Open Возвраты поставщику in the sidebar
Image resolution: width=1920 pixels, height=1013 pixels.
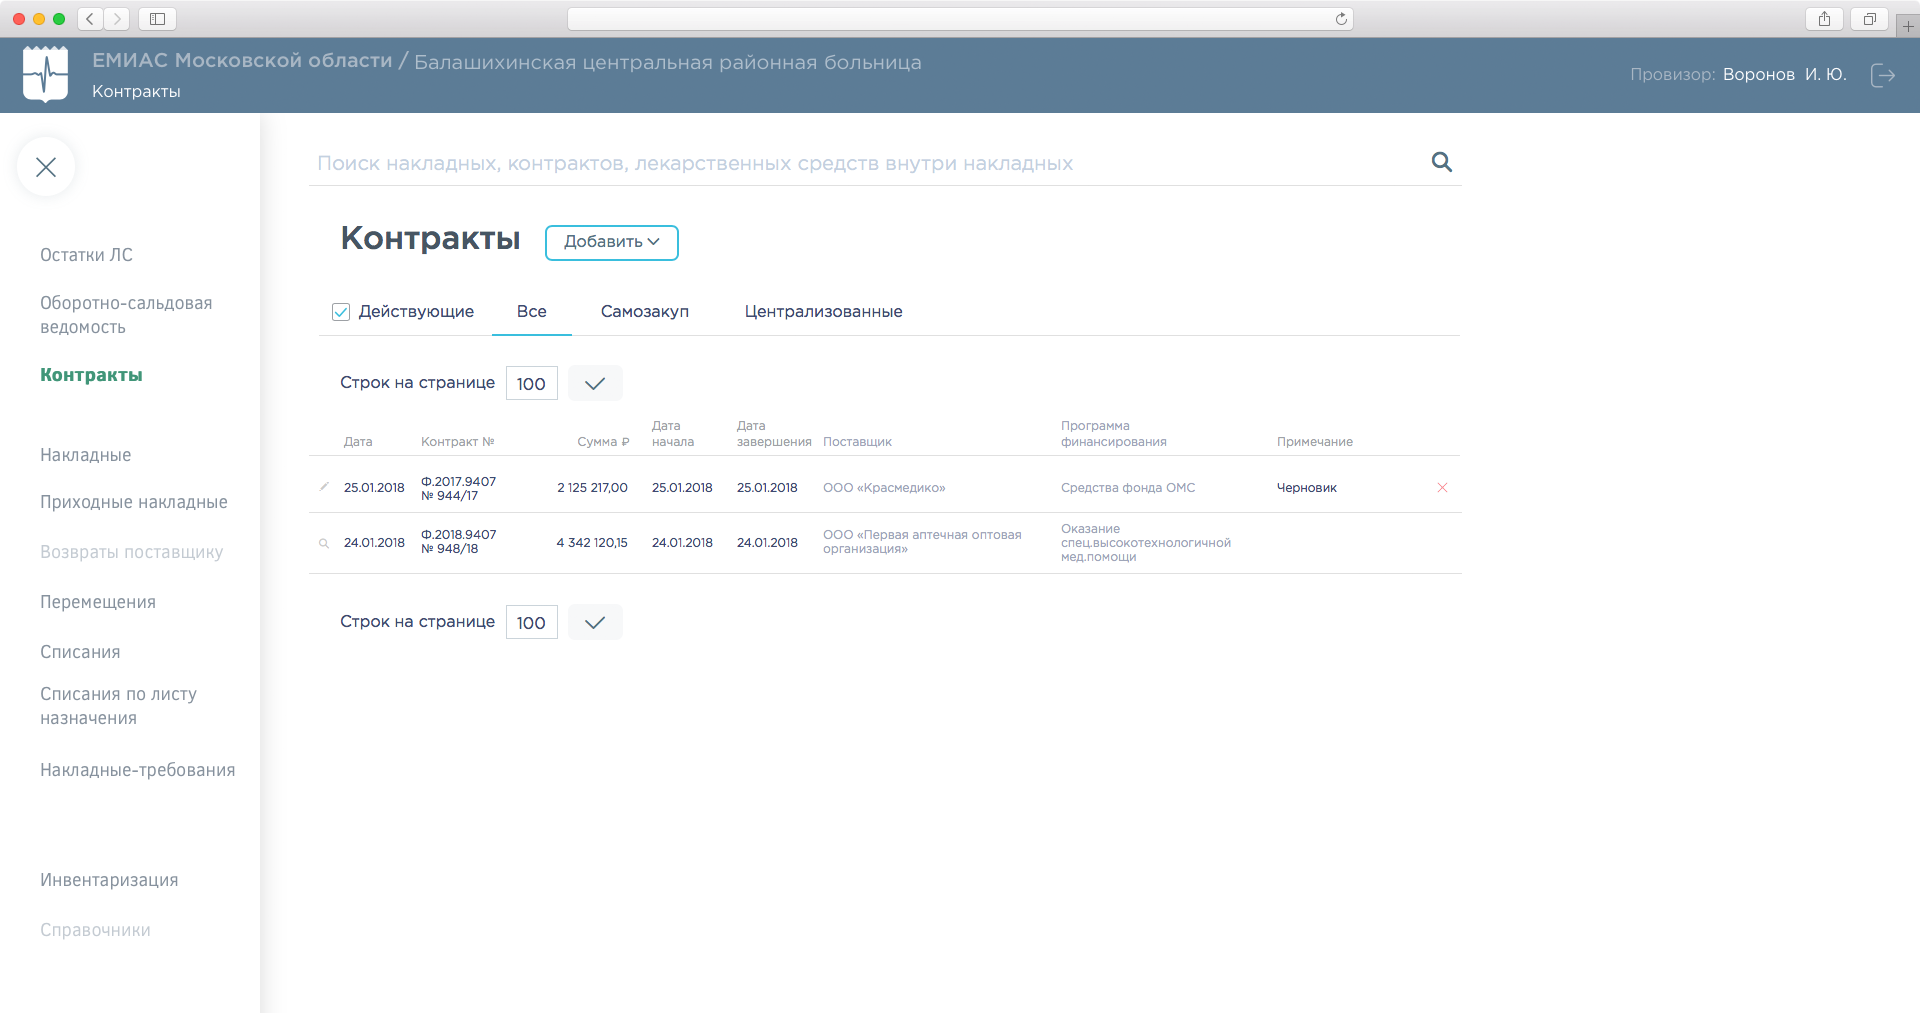click(132, 552)
